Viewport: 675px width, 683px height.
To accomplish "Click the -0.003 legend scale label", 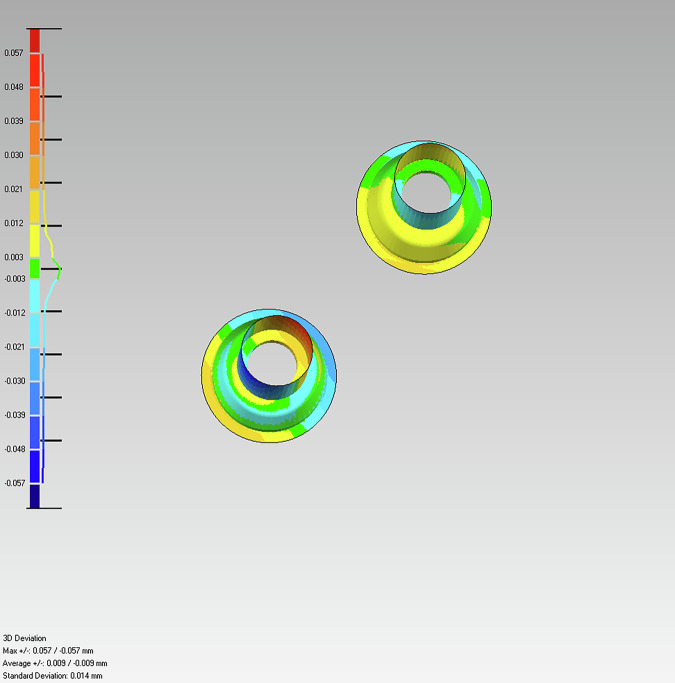I will pos(15,279).
